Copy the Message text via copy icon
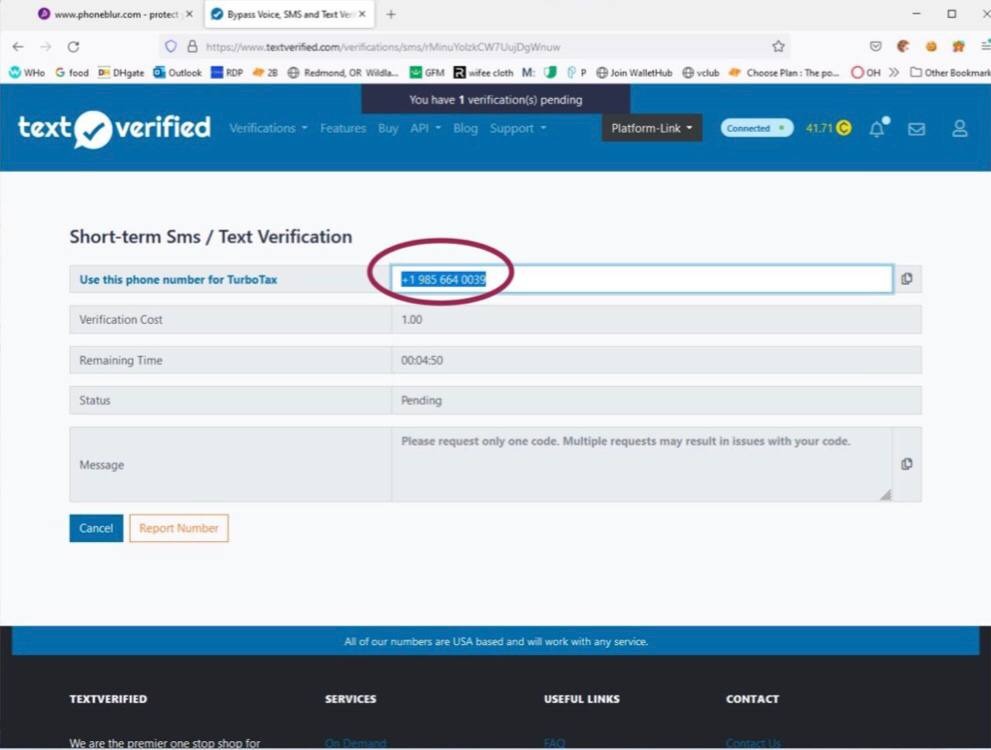 point(907,464)
